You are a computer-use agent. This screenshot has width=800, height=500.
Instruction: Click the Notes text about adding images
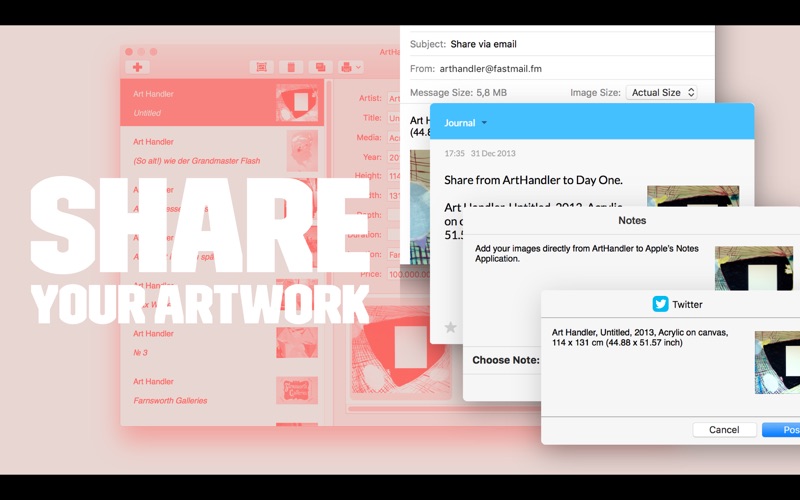[587, 254]
